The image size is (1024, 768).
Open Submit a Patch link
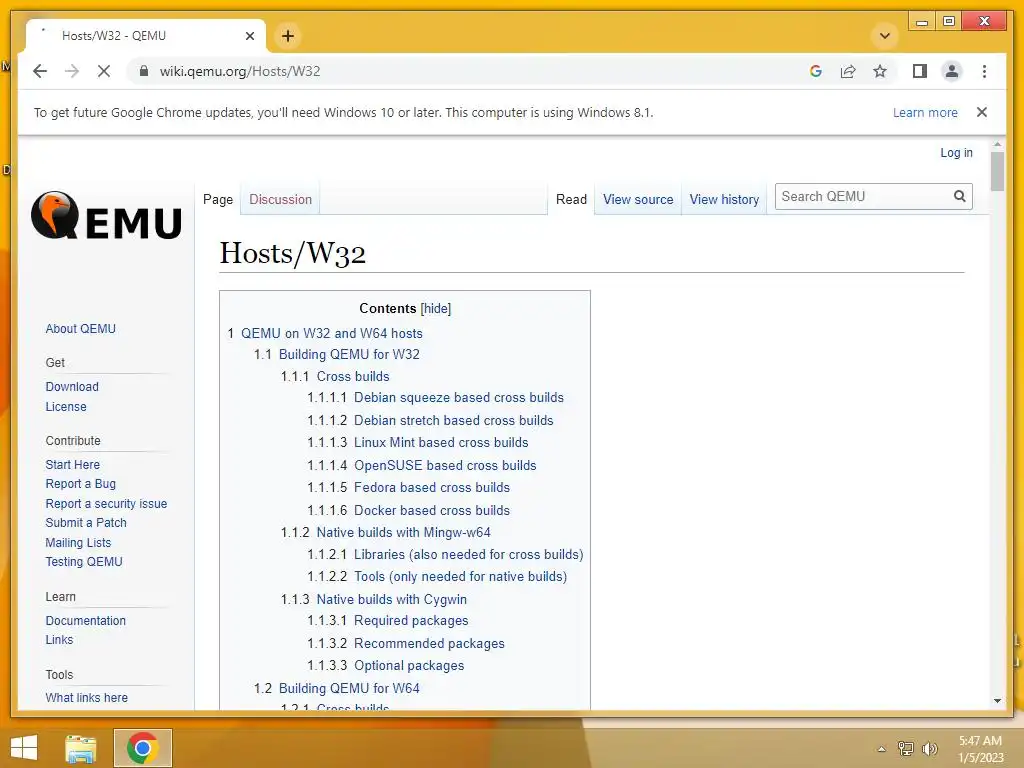86,522
